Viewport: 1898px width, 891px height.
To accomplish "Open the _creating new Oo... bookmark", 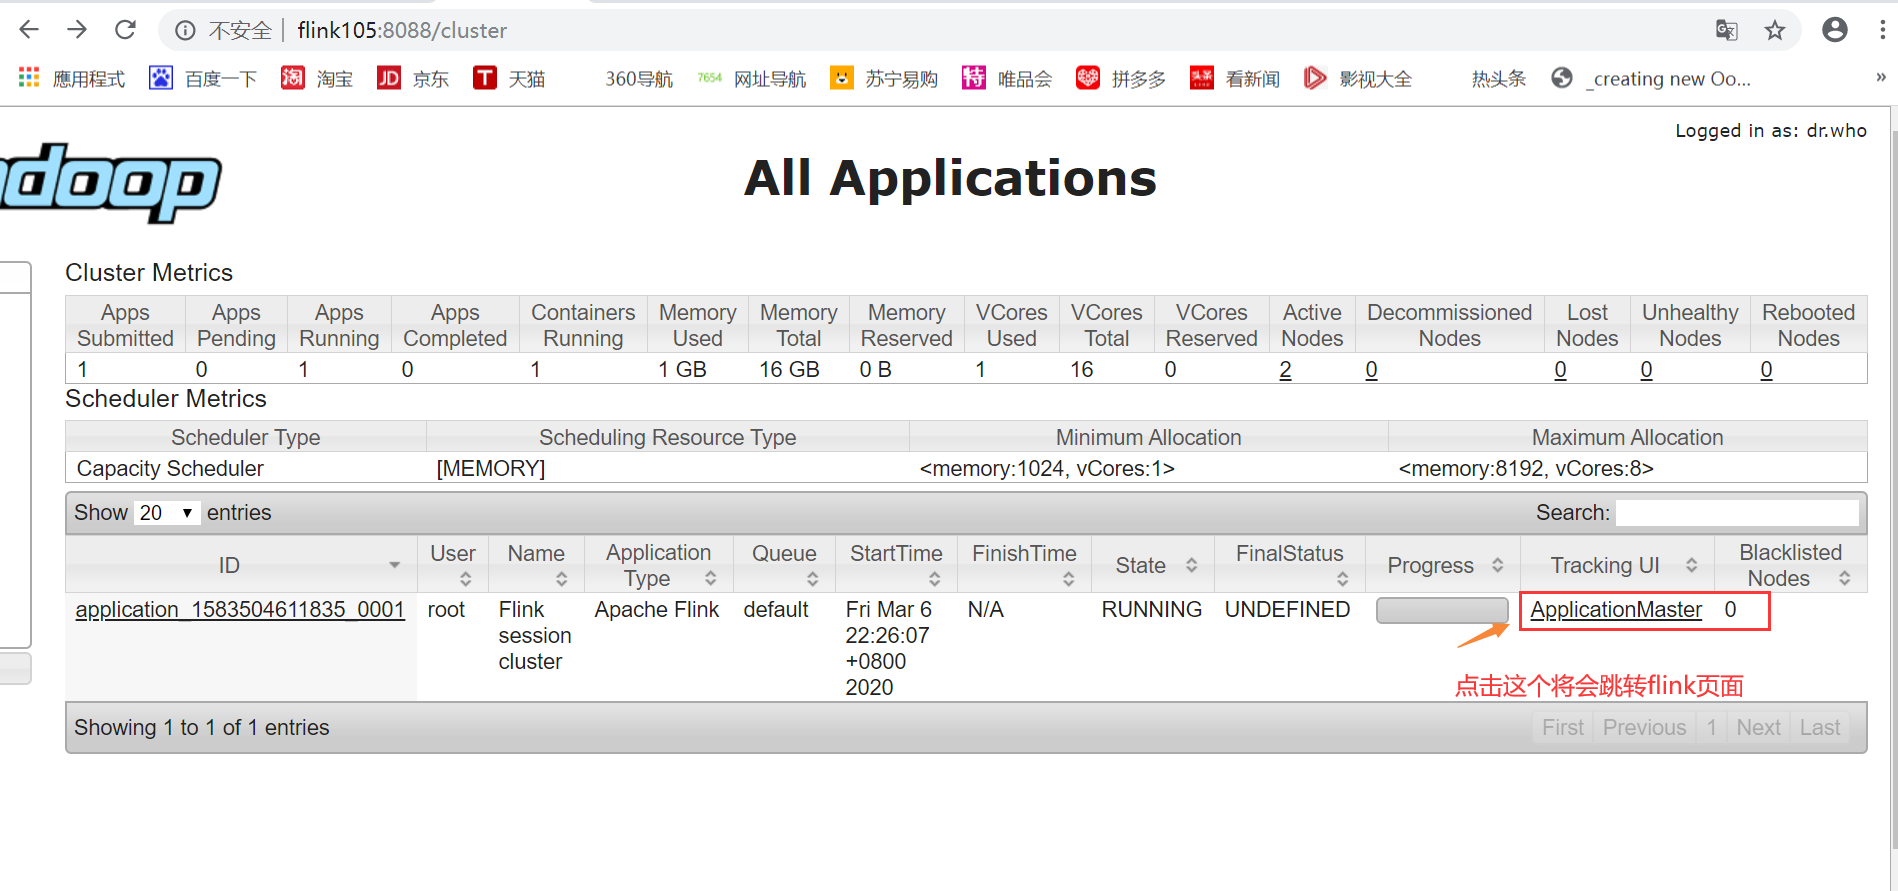I will pos(1651,78).
